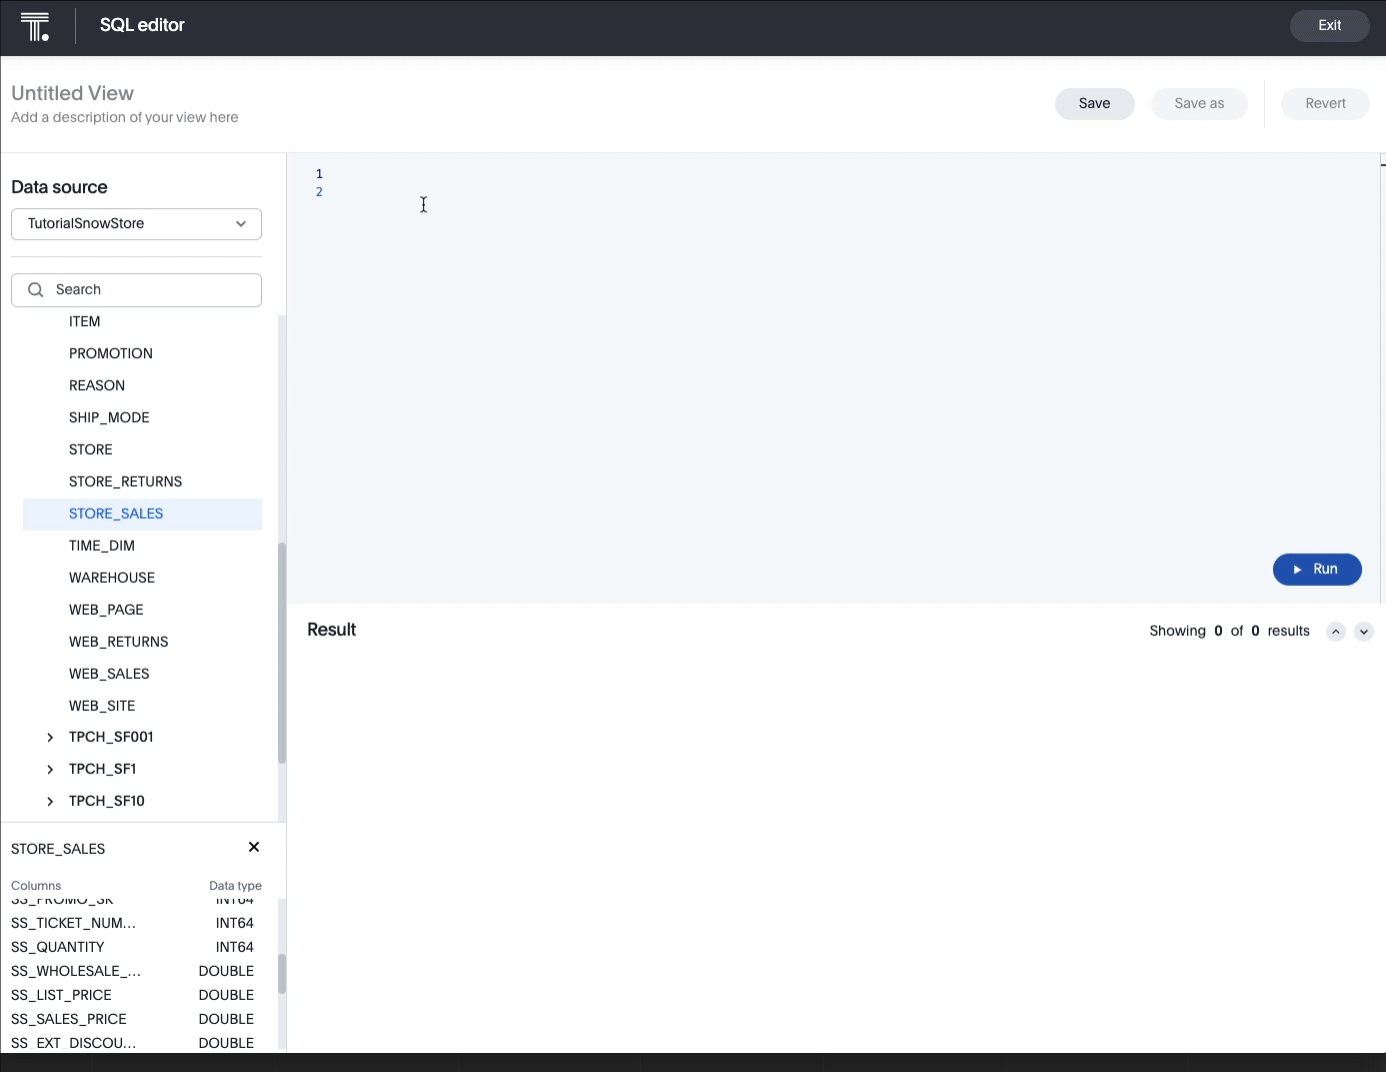
Task: Close the STORE_SALES column panel
Action: (x=254, y=847)
